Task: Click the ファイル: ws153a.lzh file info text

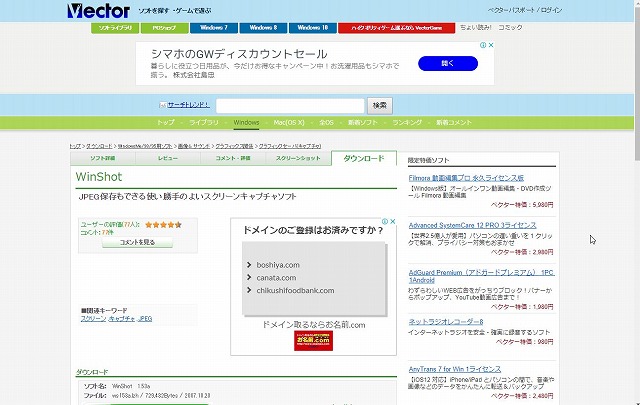Action: pos(147,396)
